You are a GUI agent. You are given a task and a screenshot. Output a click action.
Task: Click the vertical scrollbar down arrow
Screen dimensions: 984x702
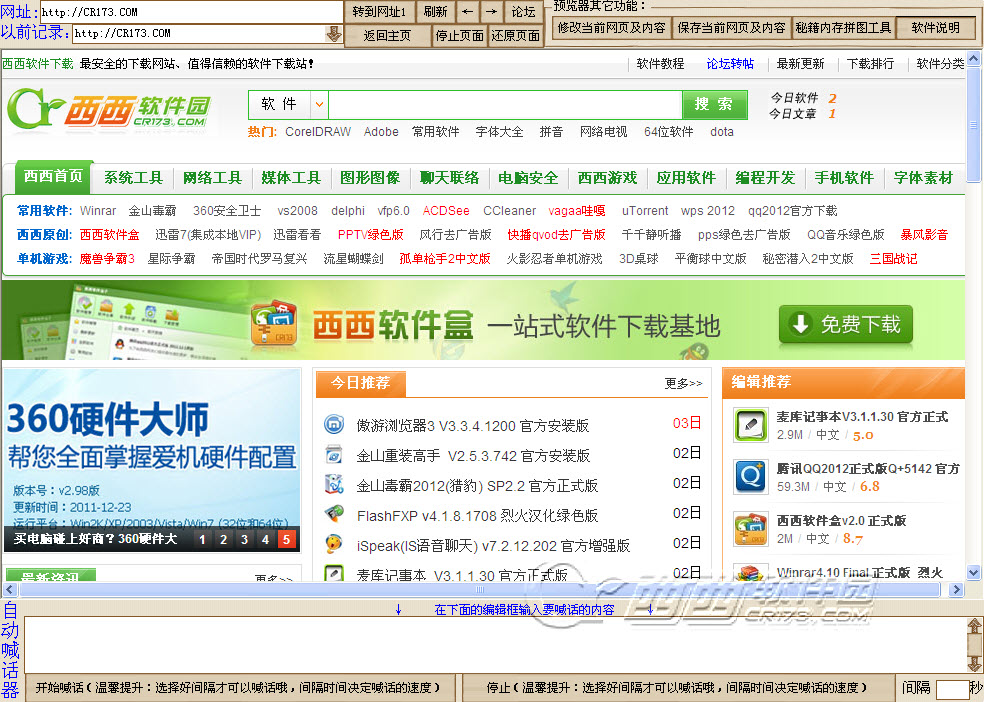(974, 572)
